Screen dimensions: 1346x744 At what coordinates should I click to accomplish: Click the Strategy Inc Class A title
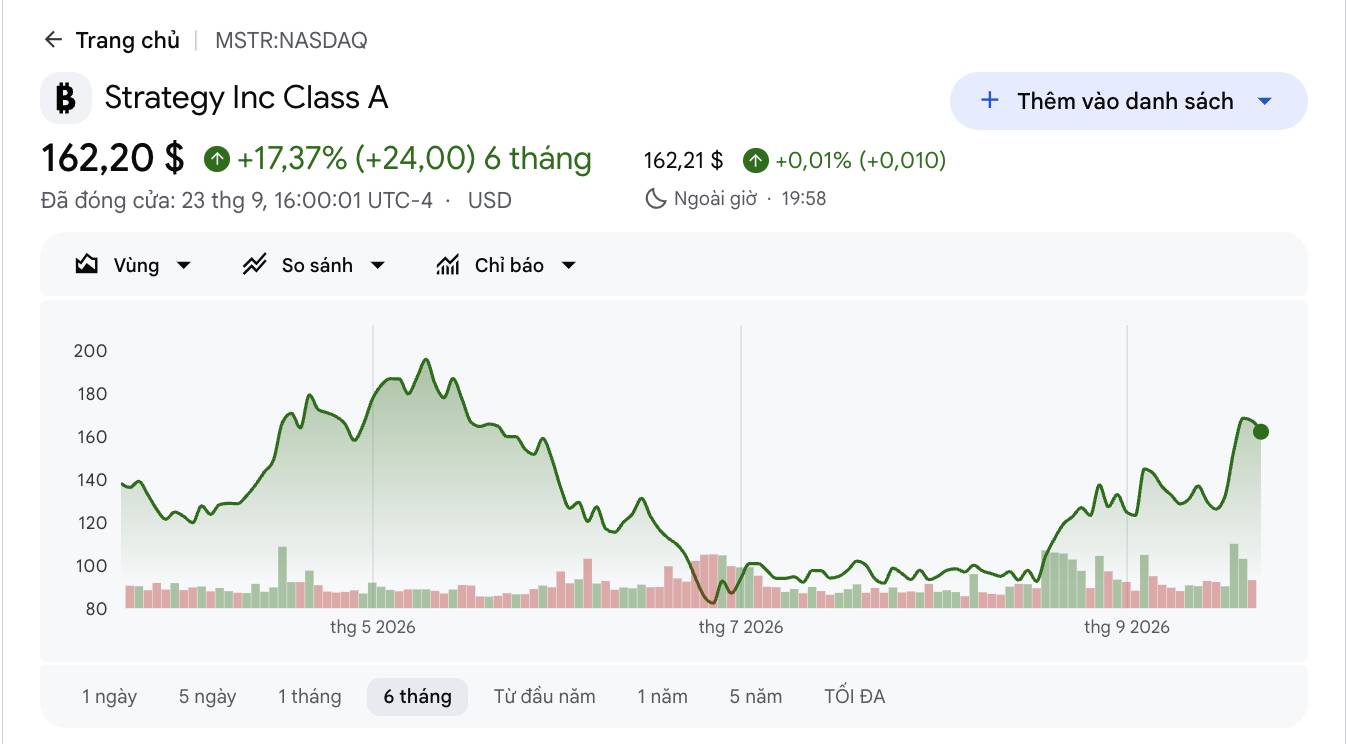(x=246, y=98)
